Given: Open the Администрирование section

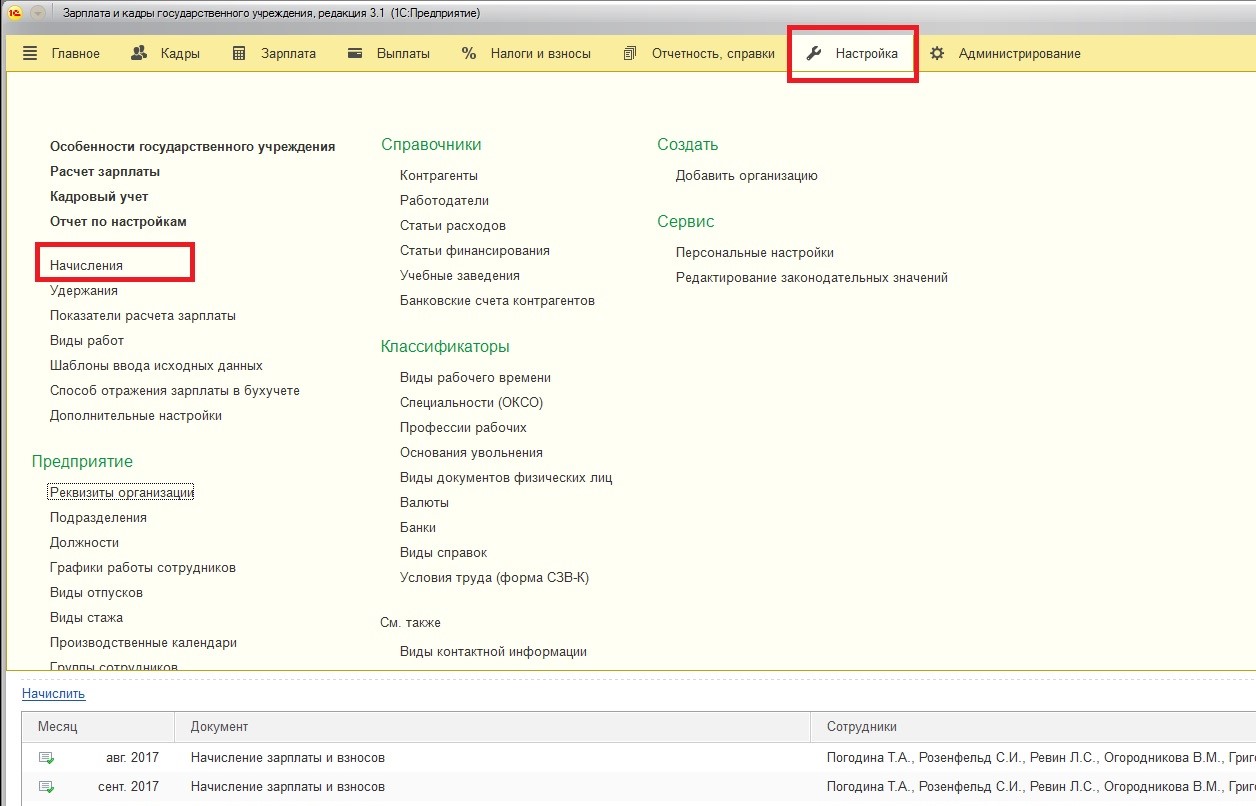Looking at the screenshot, I should pos(1020,54).
